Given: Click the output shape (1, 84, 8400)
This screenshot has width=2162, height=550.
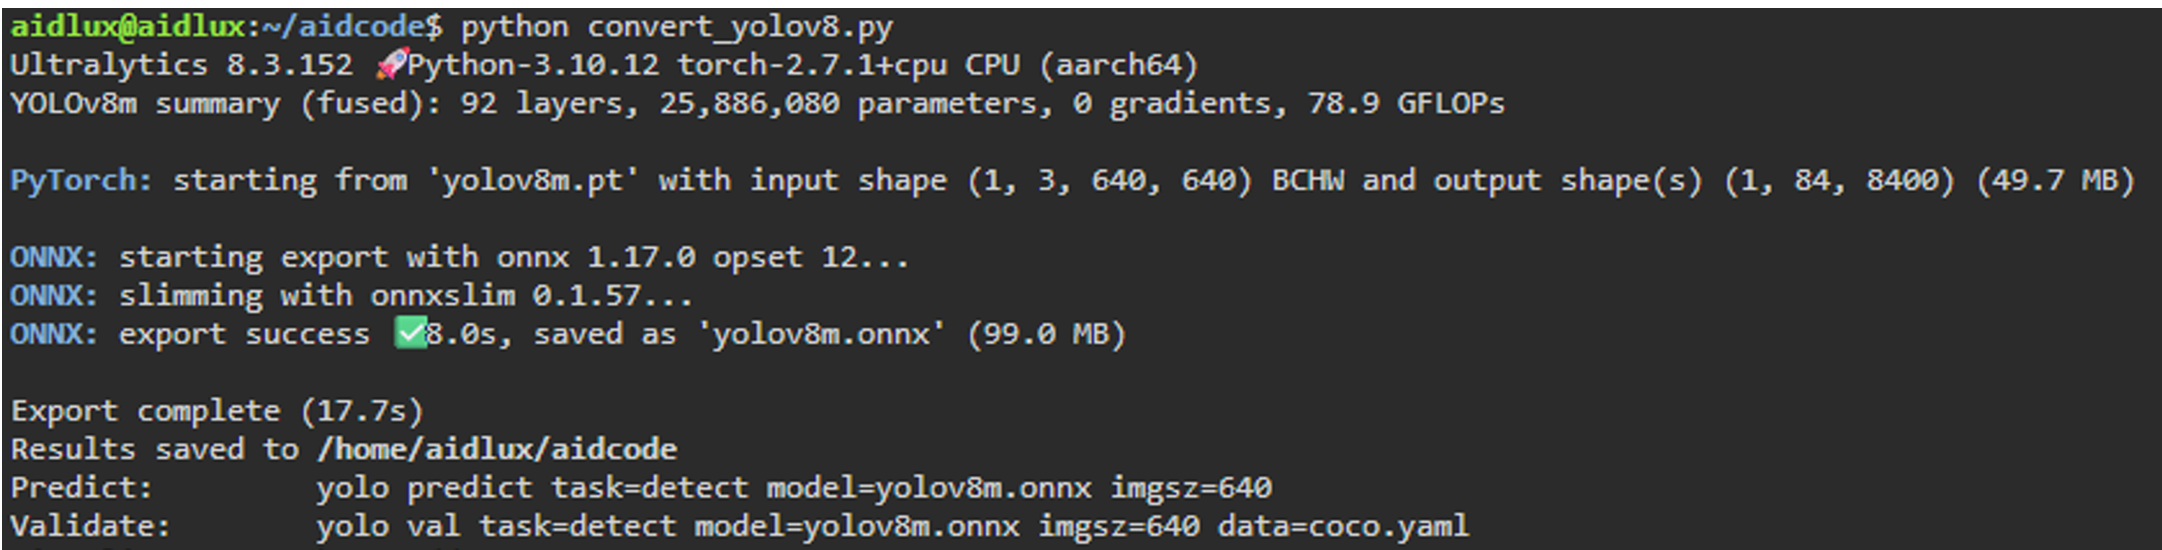Looking at the screenshot, I should [x=1838, y=181].
